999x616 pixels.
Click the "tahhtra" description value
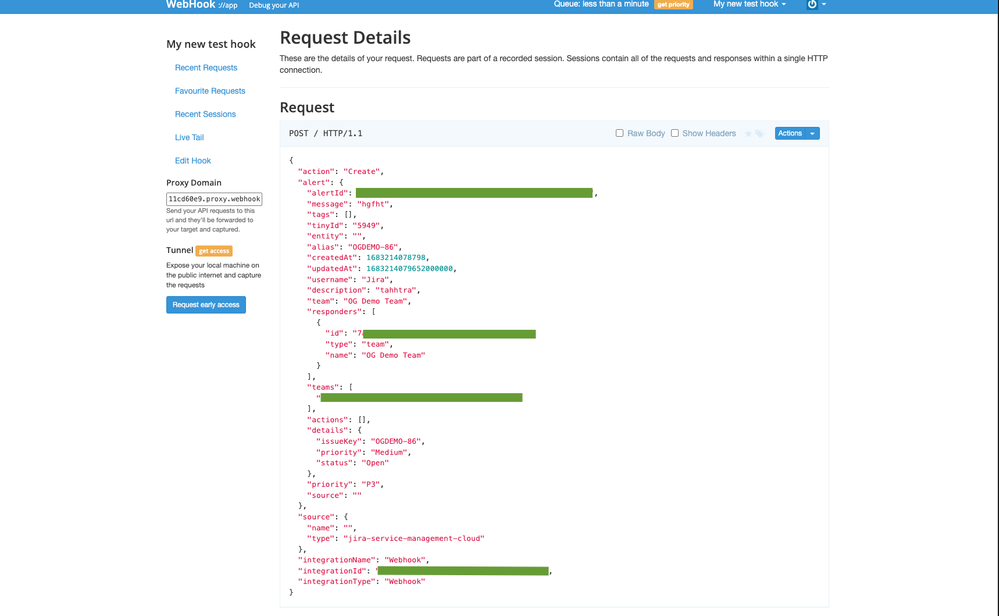pyautogui.click(x=395, y=290)
